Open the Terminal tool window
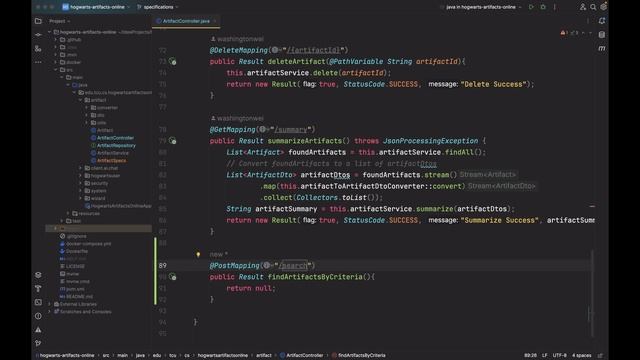The height and width of the screenshot is (360, 640). click(38, 302)
